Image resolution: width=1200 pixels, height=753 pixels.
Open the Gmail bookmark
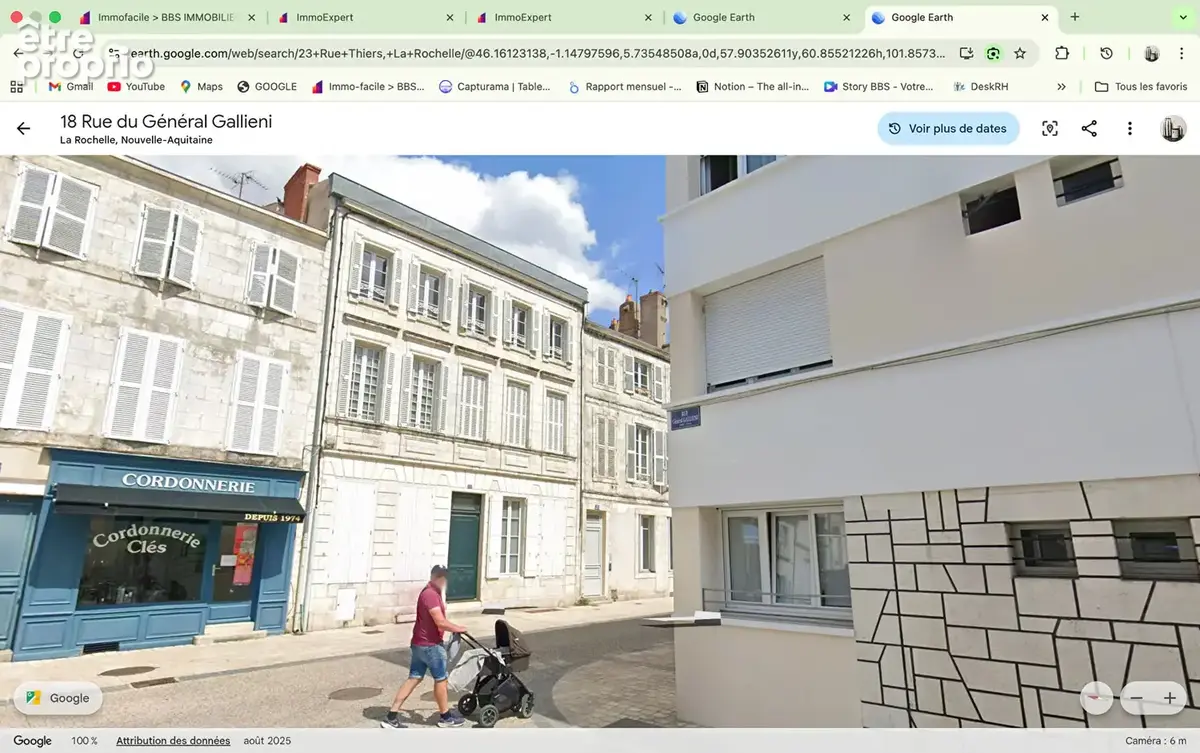[x=70, y=87]
